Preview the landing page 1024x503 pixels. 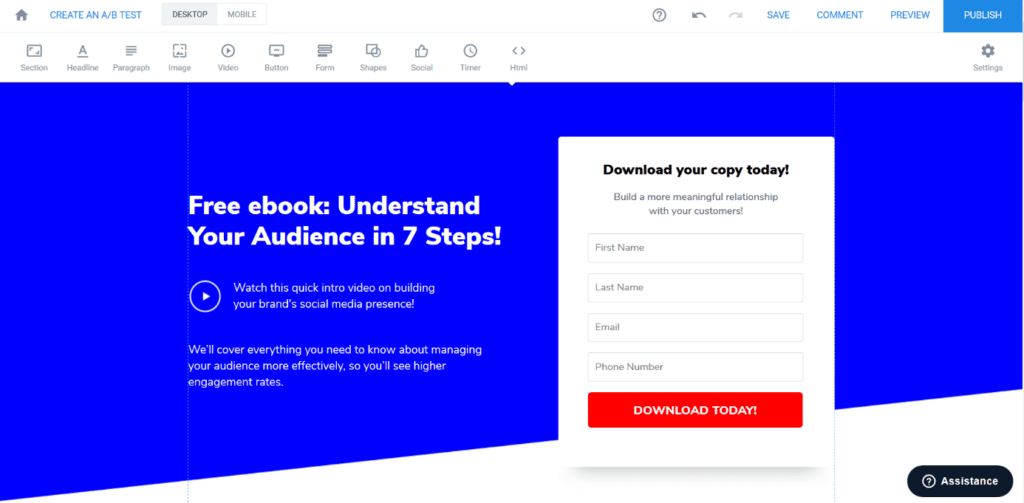910,15
